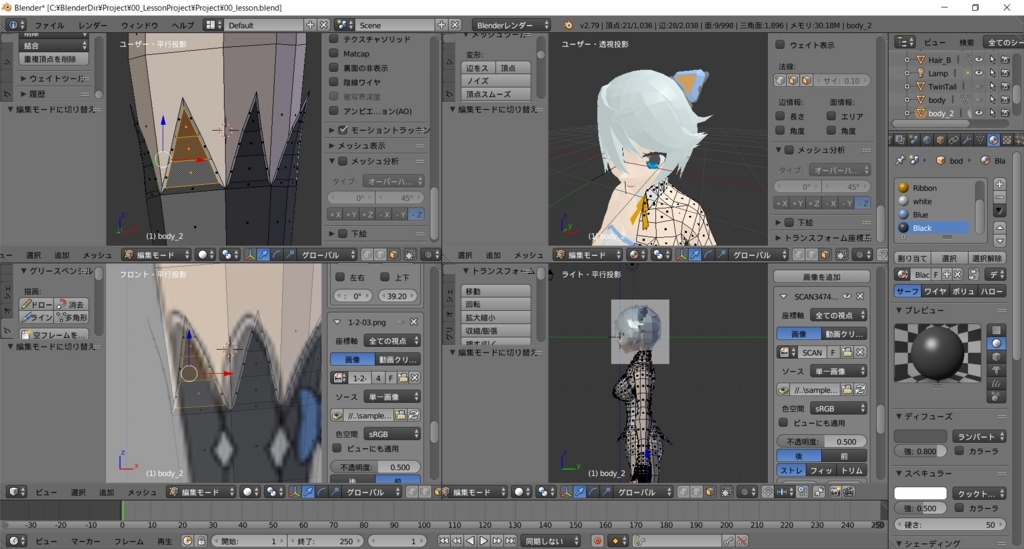Screen dimensions: 1024x549
Task: Open the ファイル menu
Action: [x=50, y=25]
